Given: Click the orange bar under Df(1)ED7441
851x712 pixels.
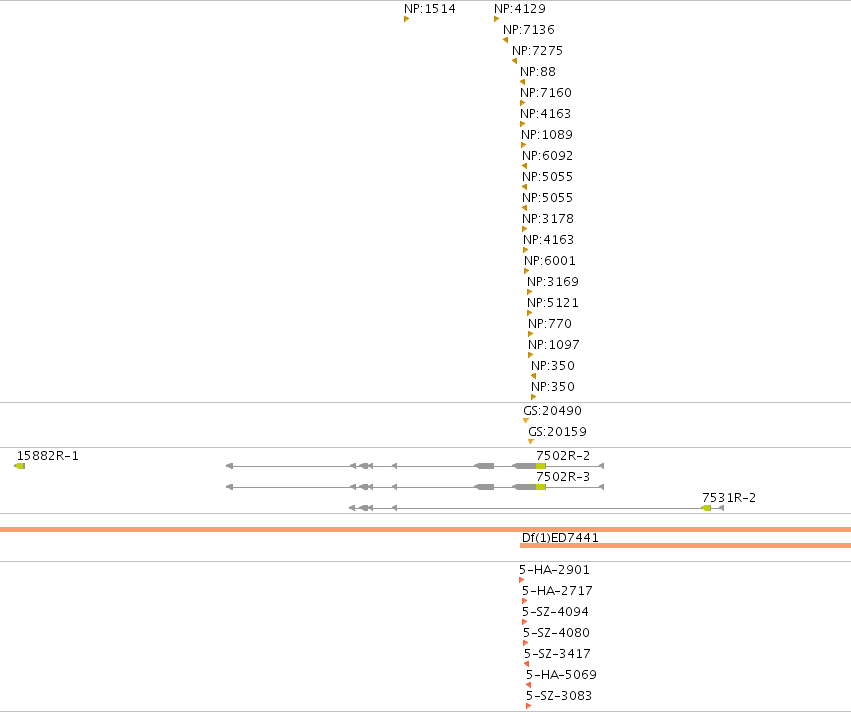Looking at the screenshot, I should (685, 546).
